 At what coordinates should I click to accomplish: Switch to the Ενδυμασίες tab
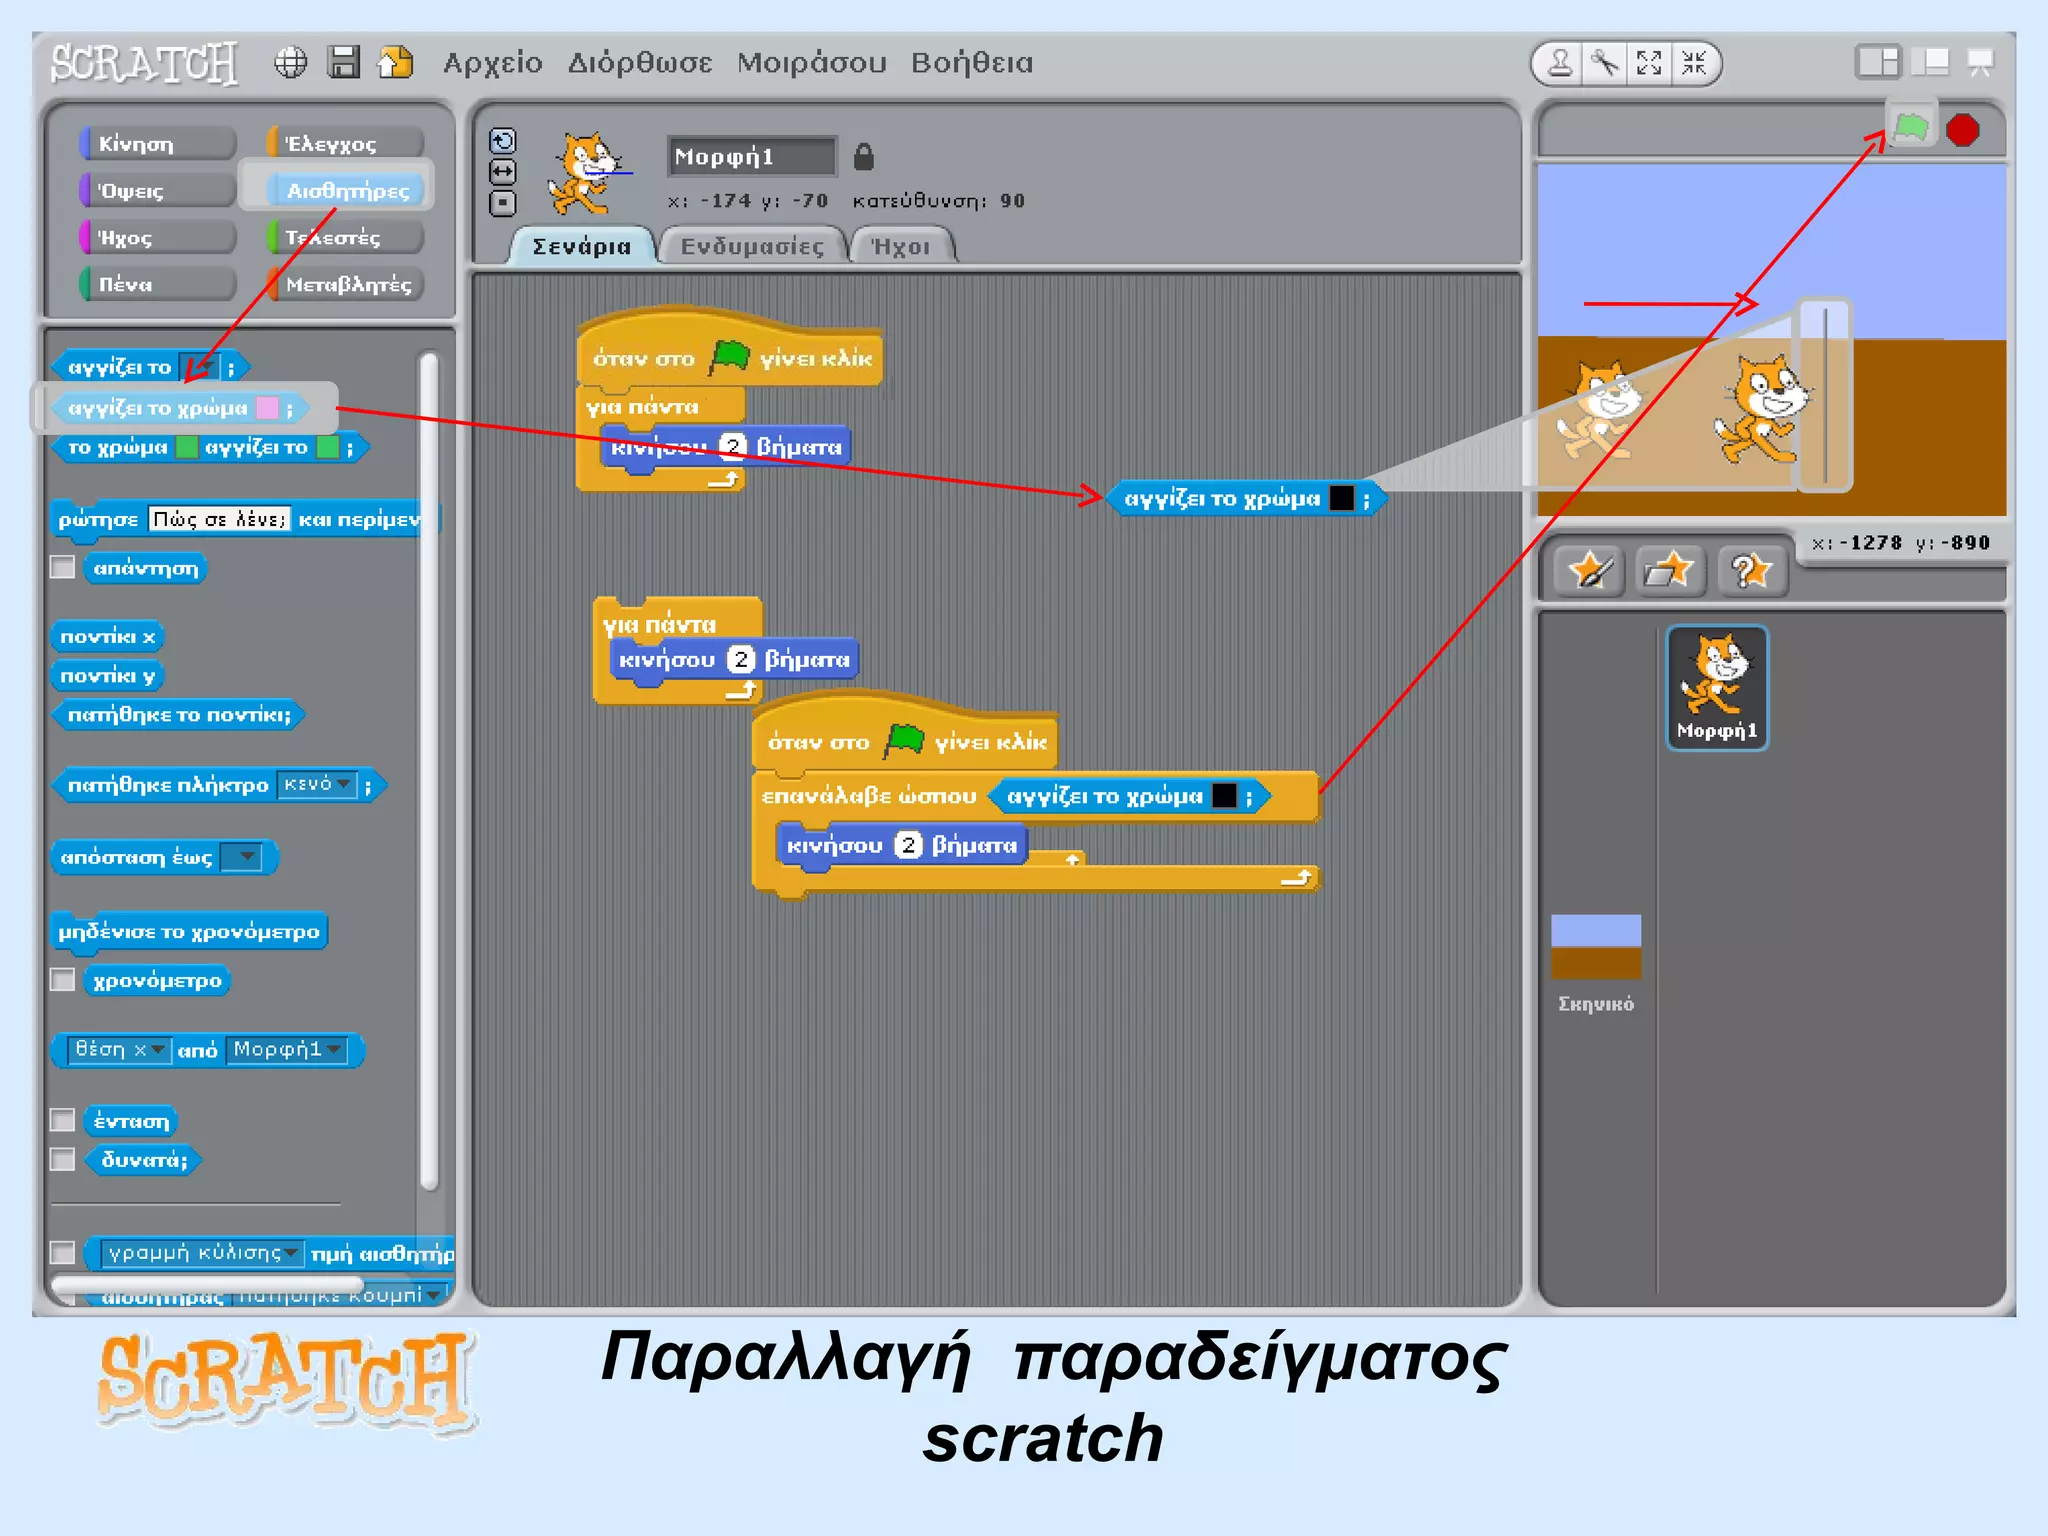(752, 246)
